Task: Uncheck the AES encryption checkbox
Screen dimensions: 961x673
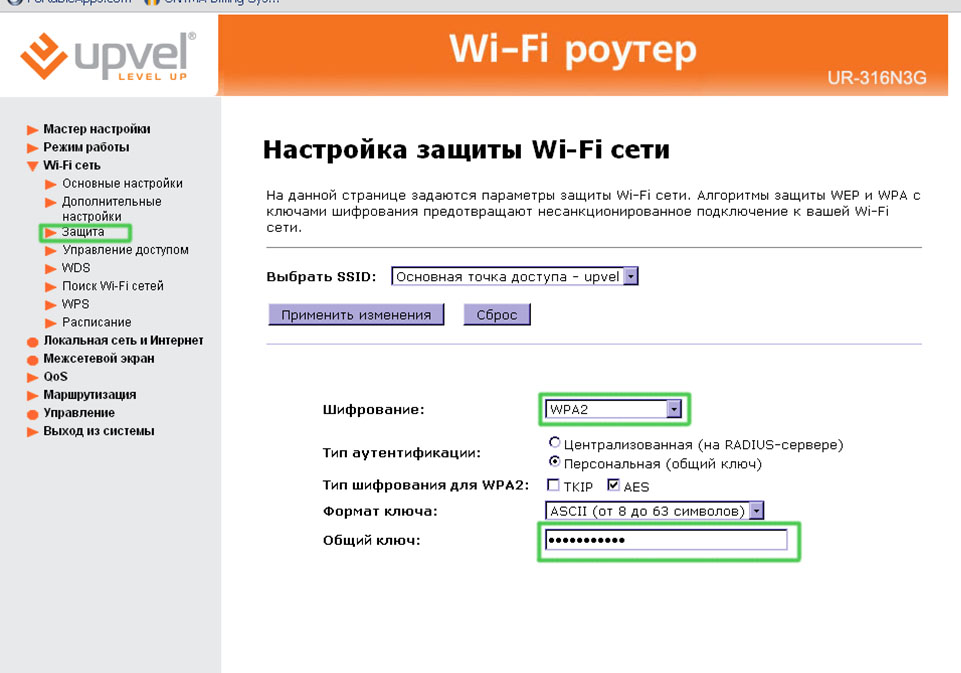Action: pos(613,486)
